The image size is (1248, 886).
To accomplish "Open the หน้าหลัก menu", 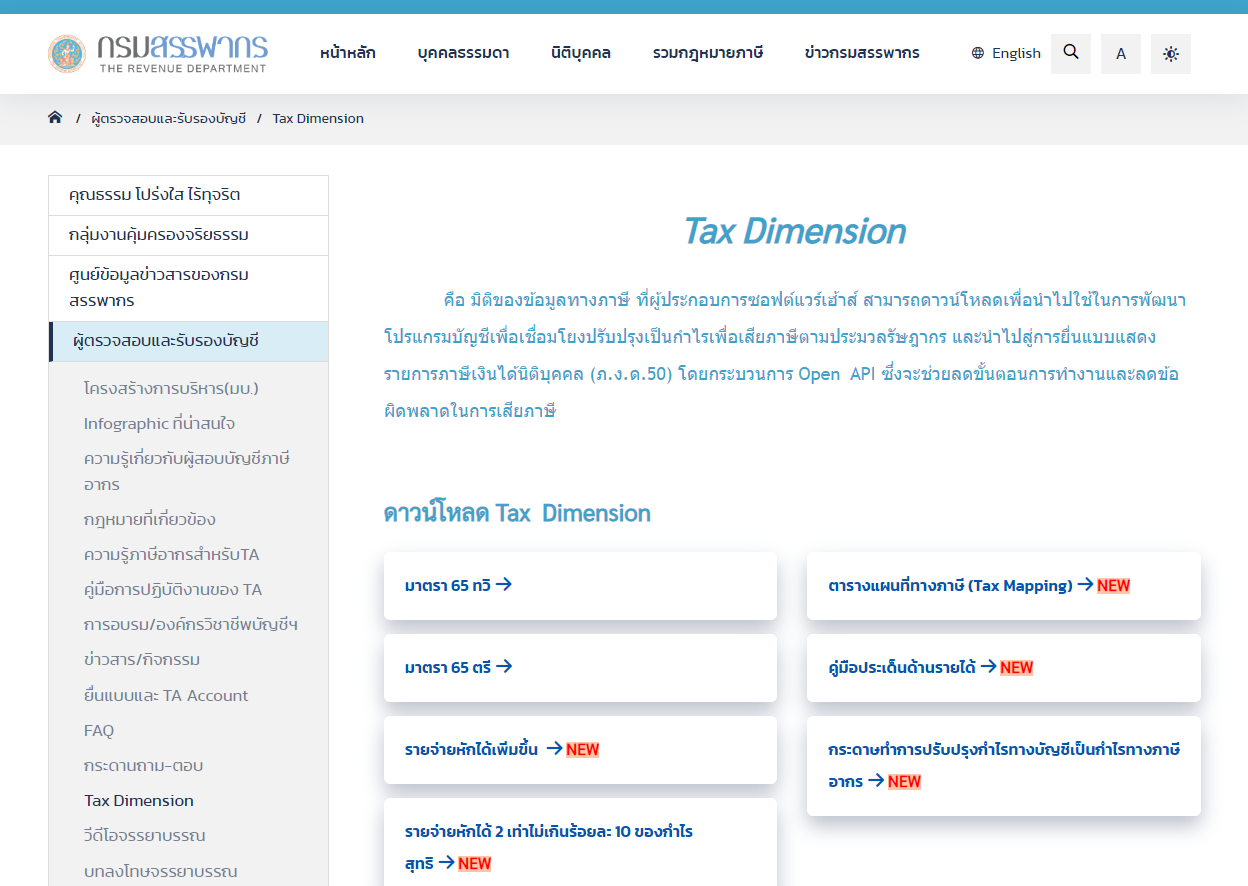I will 348,53.
